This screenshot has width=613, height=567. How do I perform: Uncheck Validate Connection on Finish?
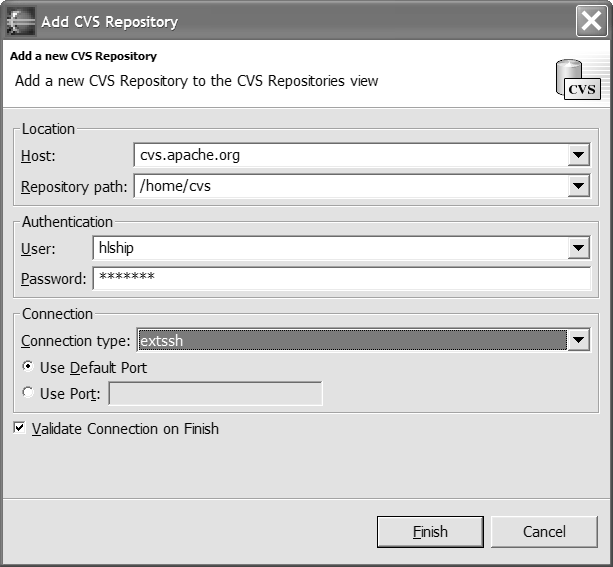tap(21, 429)
